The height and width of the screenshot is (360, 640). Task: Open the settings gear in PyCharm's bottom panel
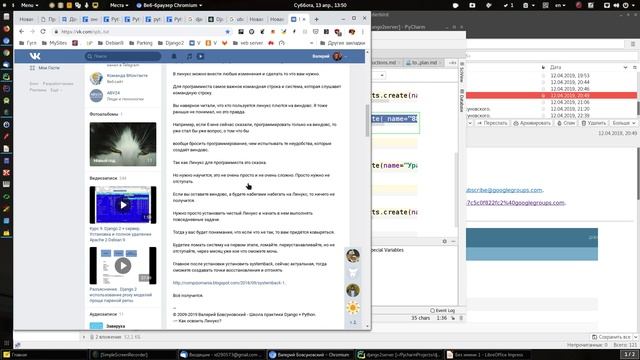point(444,241)
